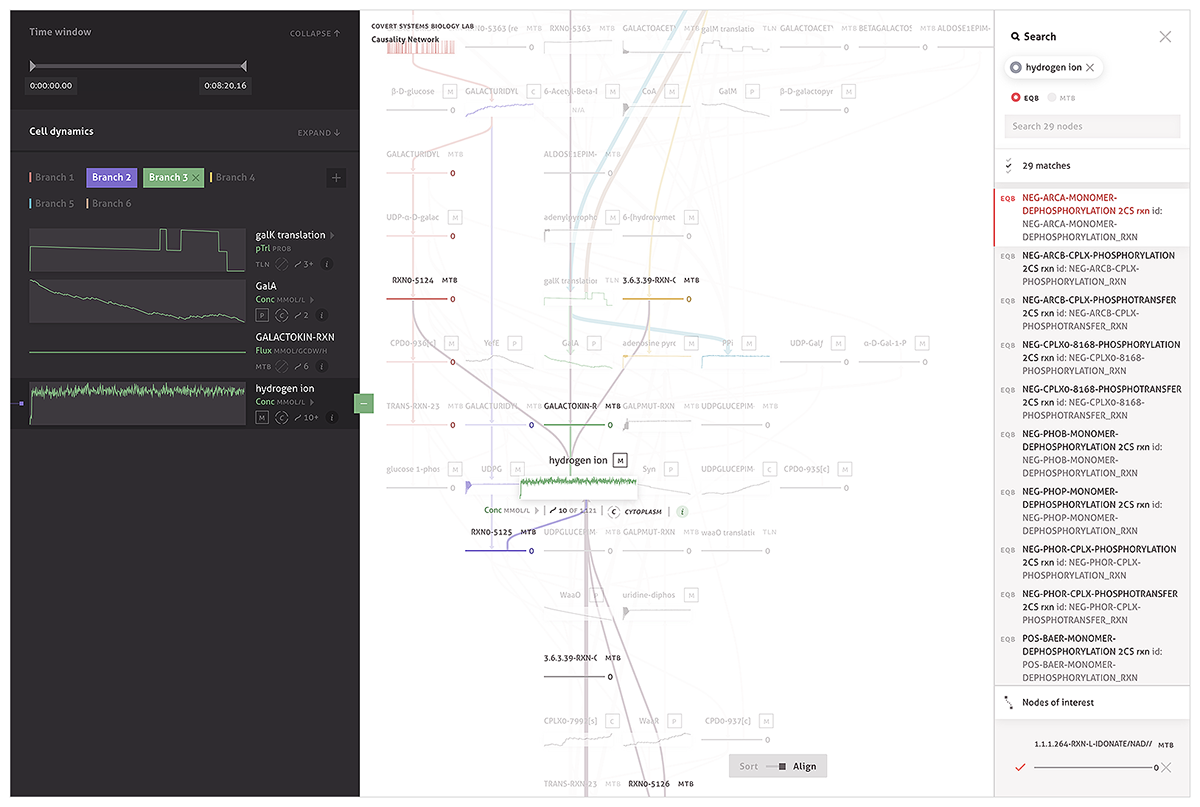Click the Search 29 nodes input field
Image resolution: width=1200 pixels, height=807 pixels.
coord(1092,126)
